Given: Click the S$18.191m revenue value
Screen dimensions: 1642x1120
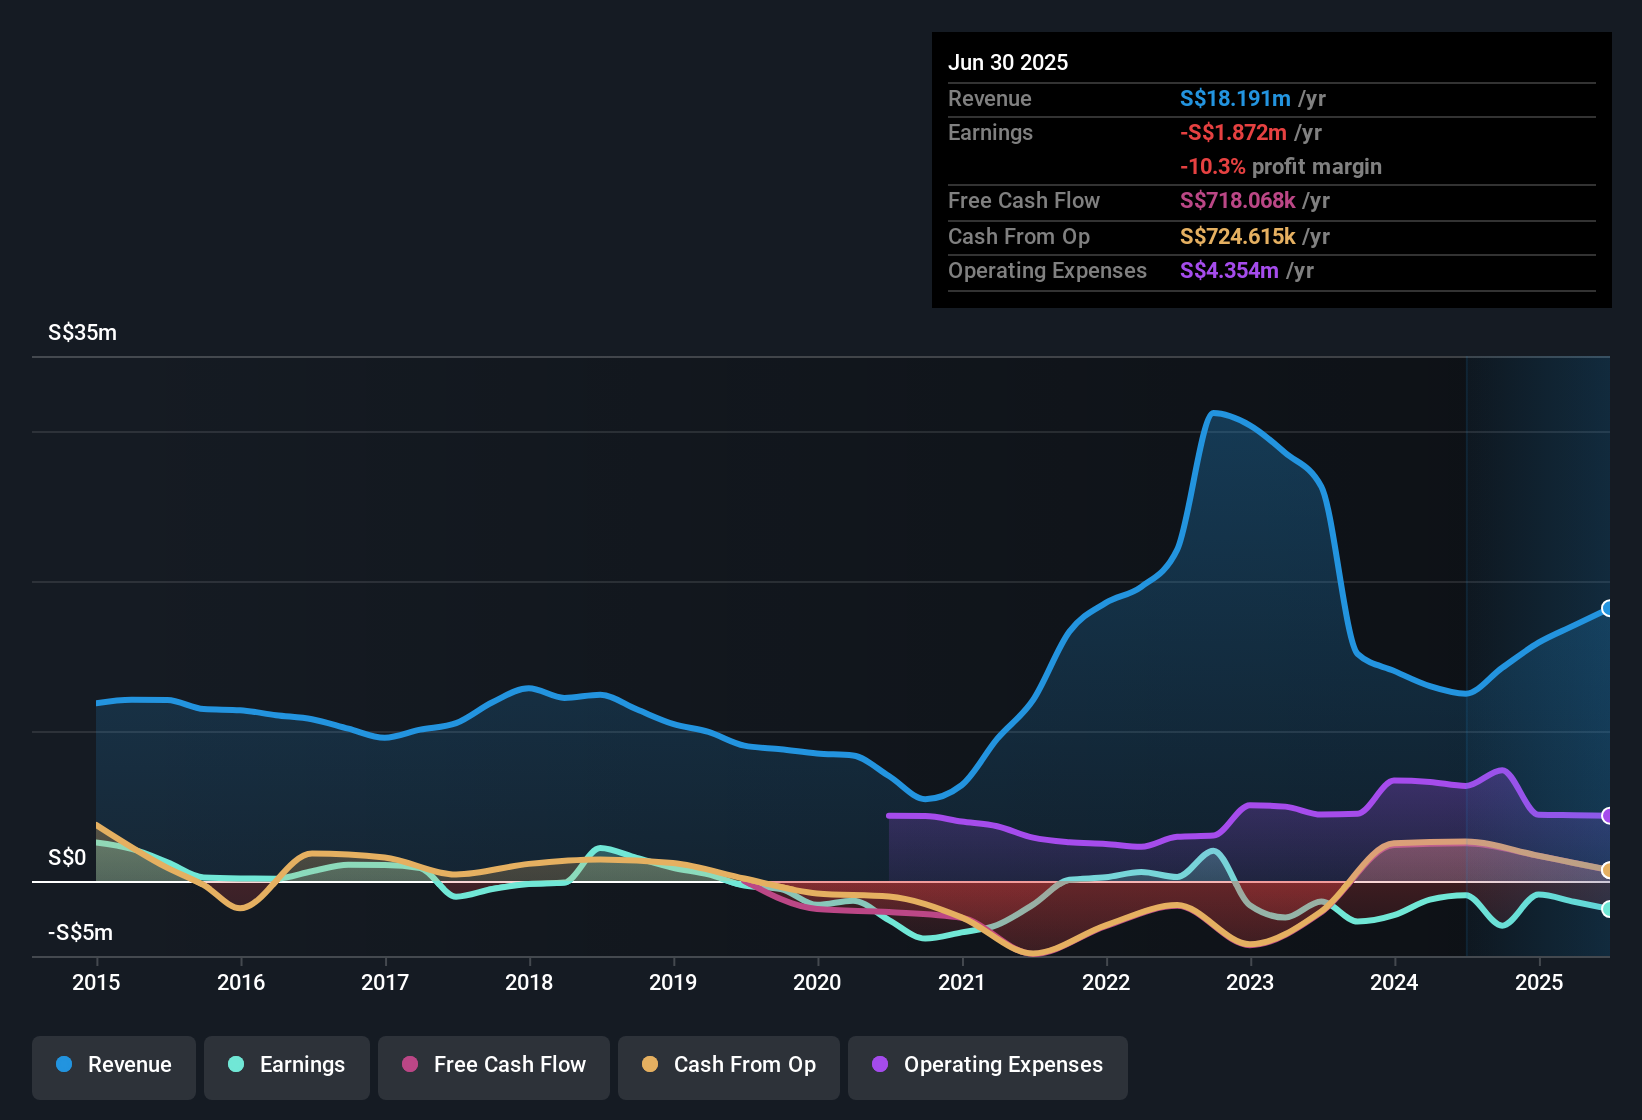Looking at the screenshot, I should (x=1235, y=98).
